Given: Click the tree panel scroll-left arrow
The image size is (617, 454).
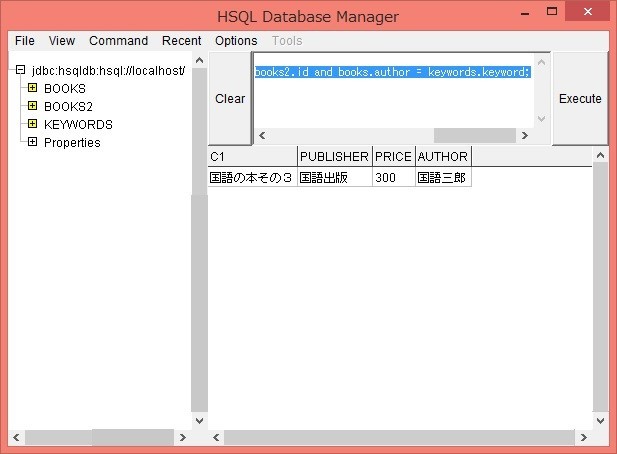Looking at the screenshot, I should click(x=16, y=437).
